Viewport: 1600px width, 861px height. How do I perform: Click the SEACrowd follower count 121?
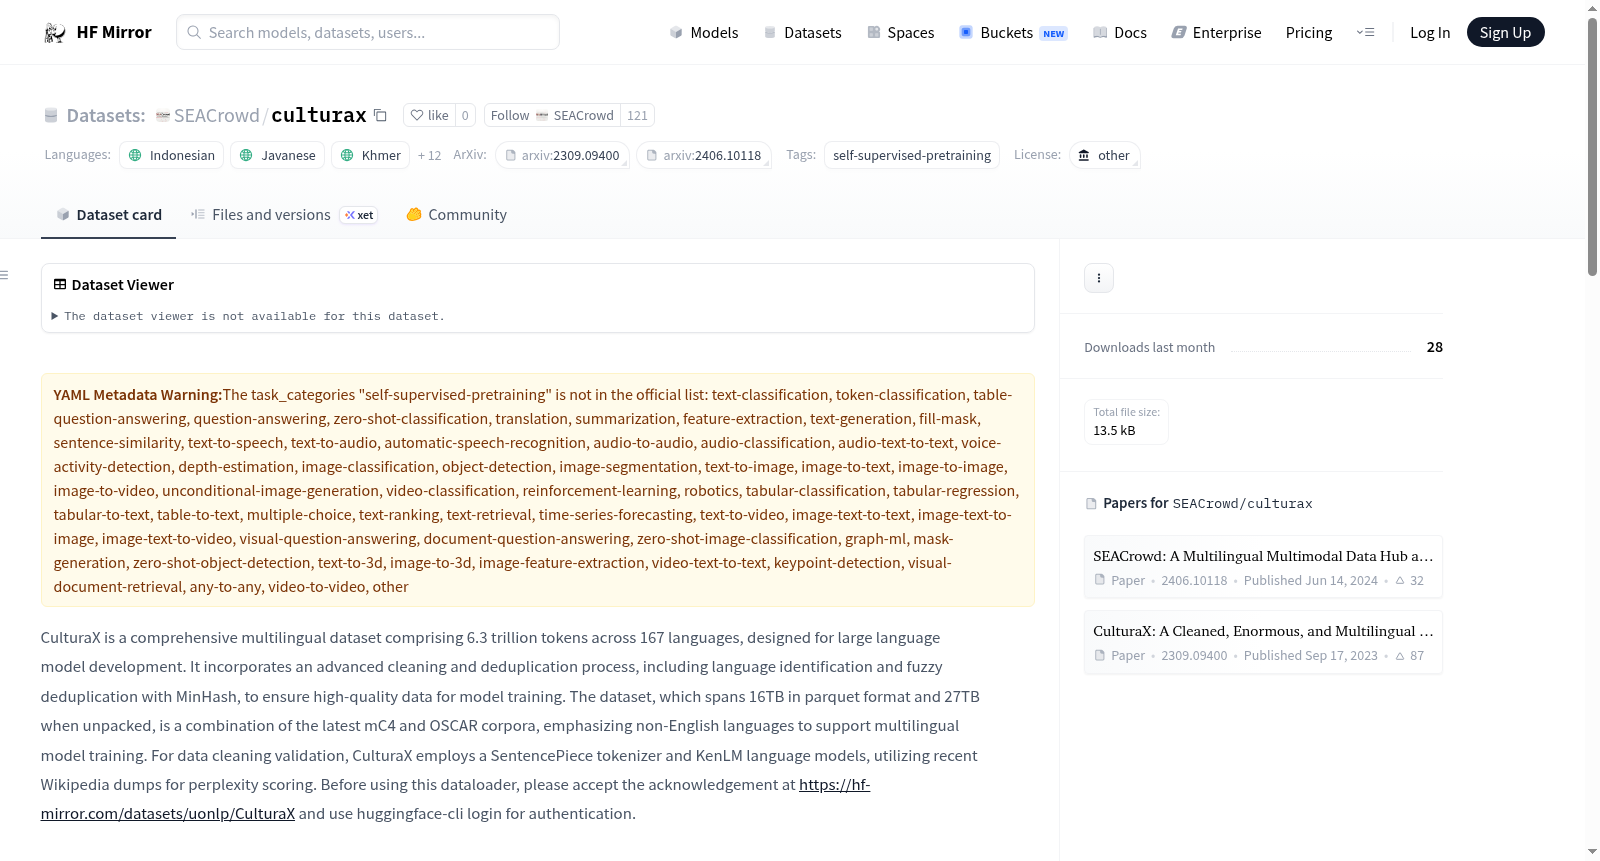[x=637, y=115]
